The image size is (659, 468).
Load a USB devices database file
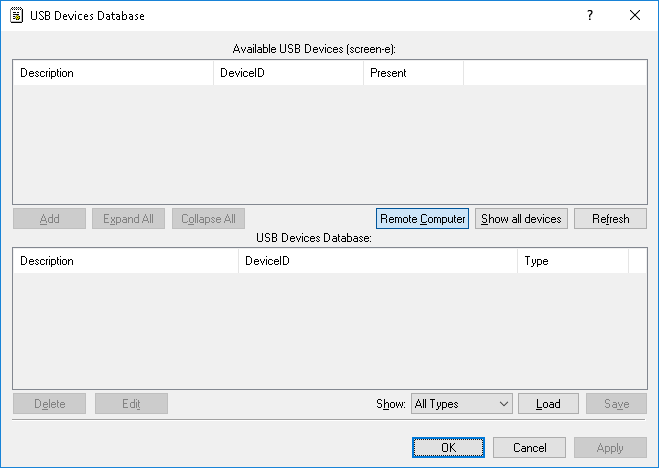tap(548, 404)
